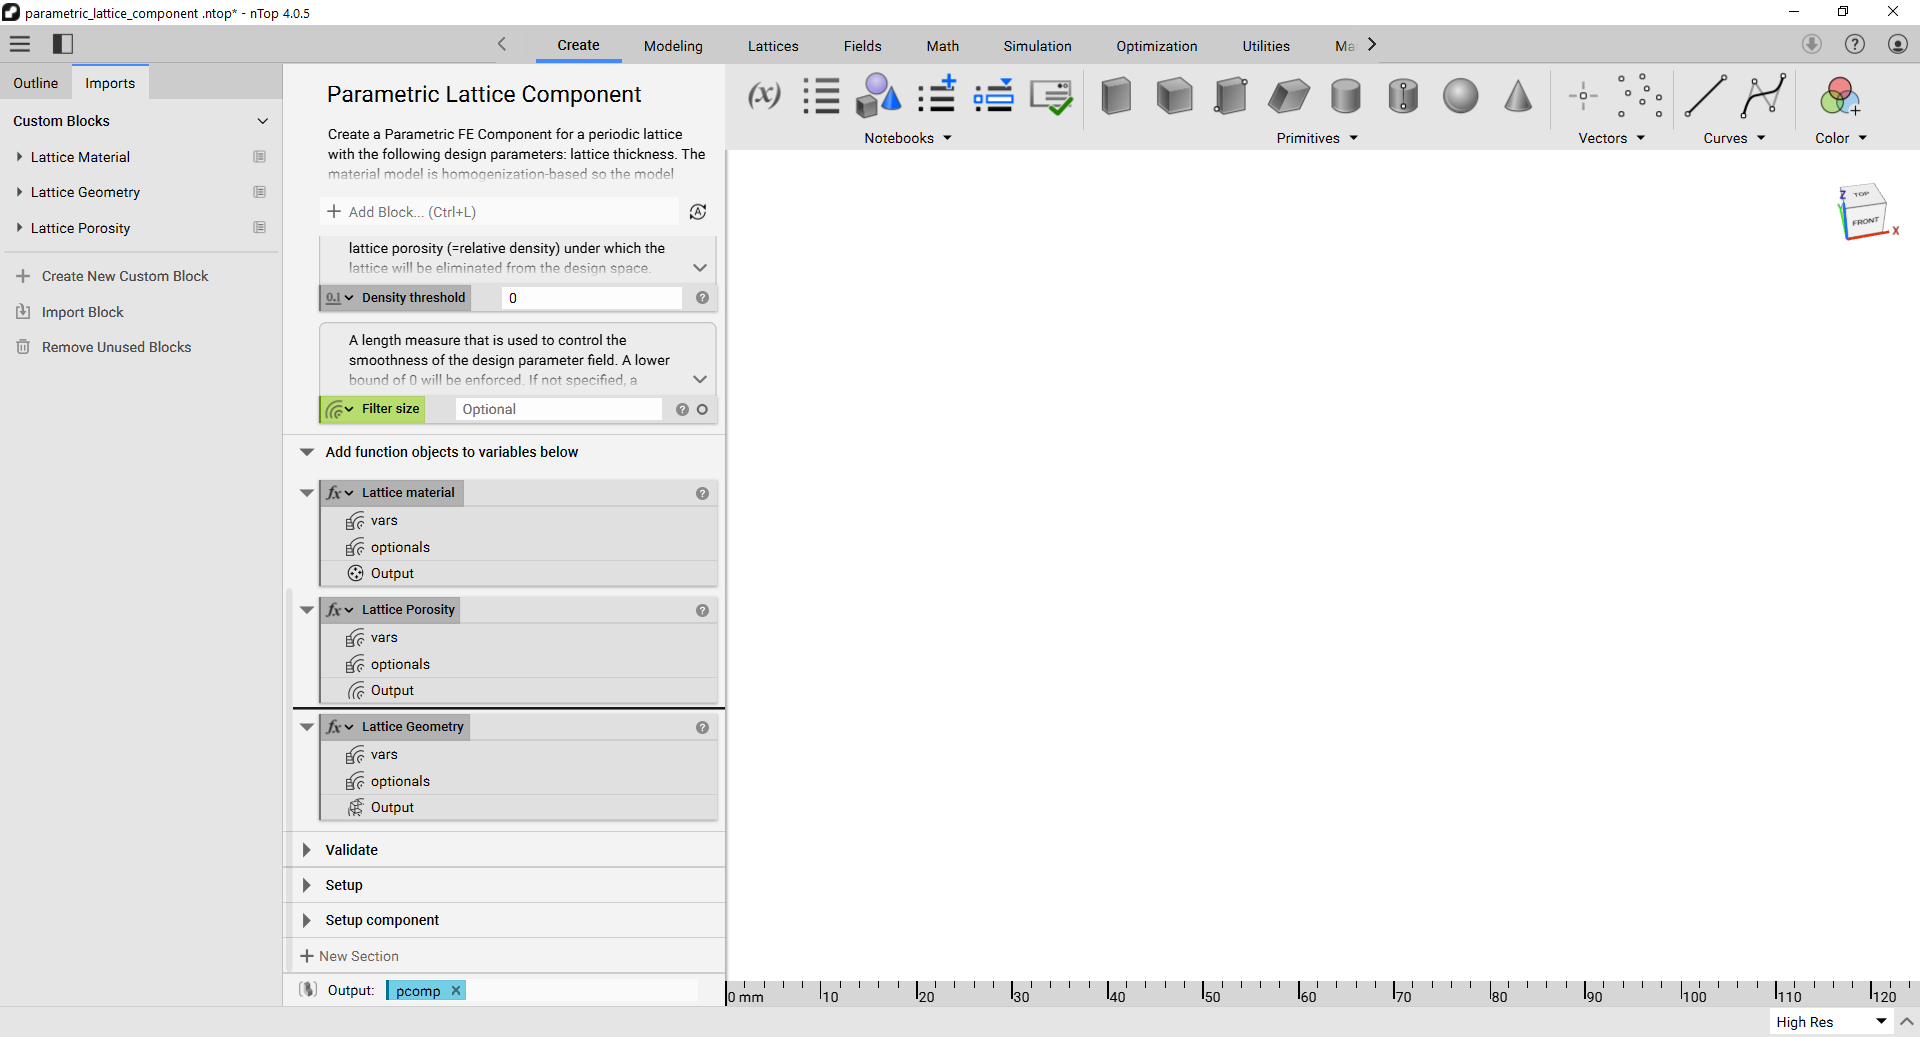Collapse Add function objects section
The height and width of the screenshot is (1037, 1920).
click(x=307, y=452)
